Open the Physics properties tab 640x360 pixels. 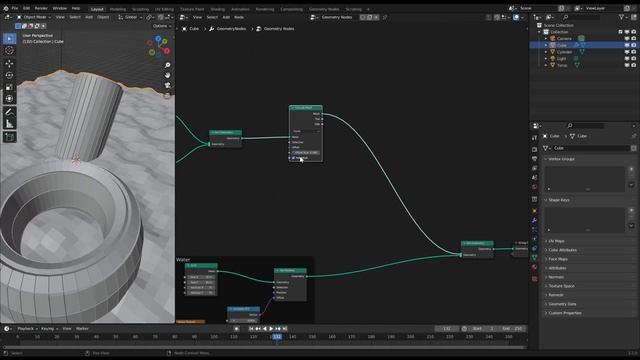(x=534, y=239)
